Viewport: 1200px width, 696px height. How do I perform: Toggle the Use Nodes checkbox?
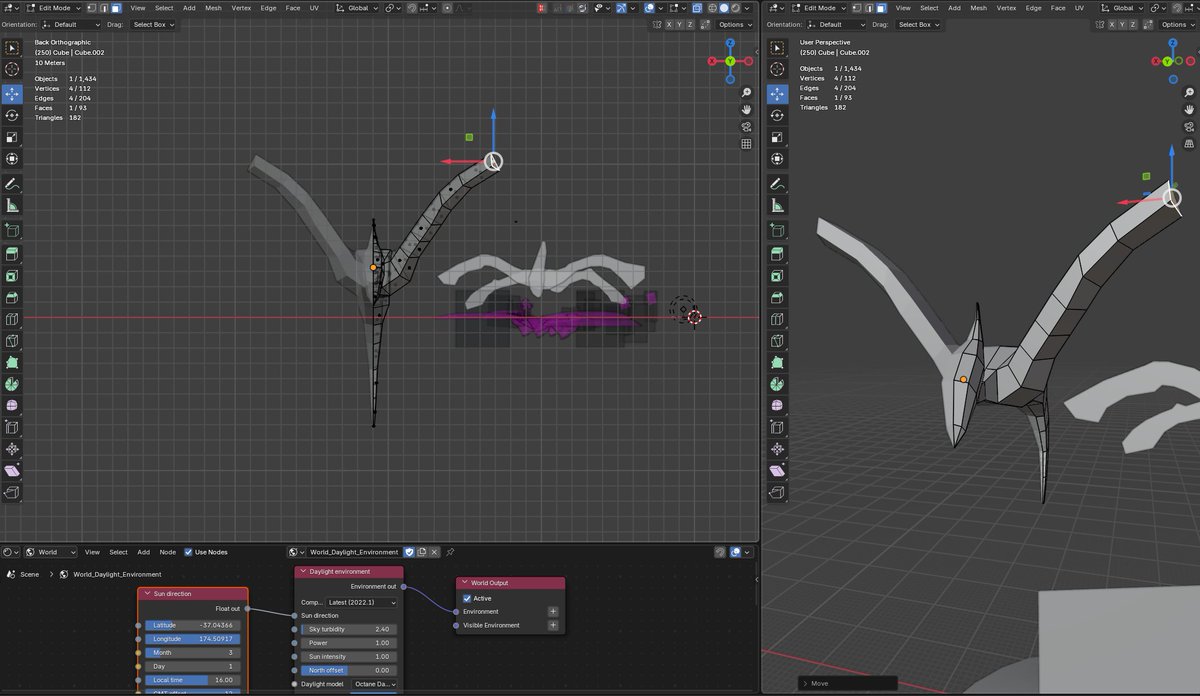tap(188, 552)
